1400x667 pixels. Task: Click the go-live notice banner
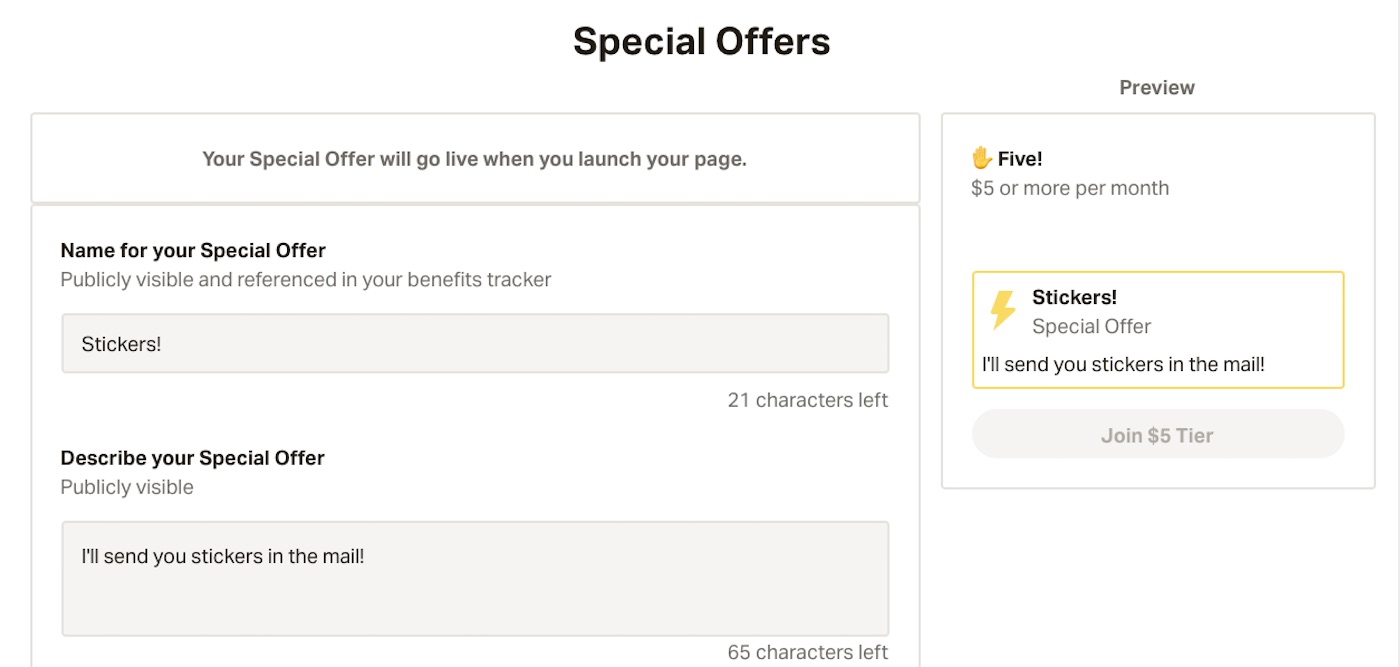475,159
